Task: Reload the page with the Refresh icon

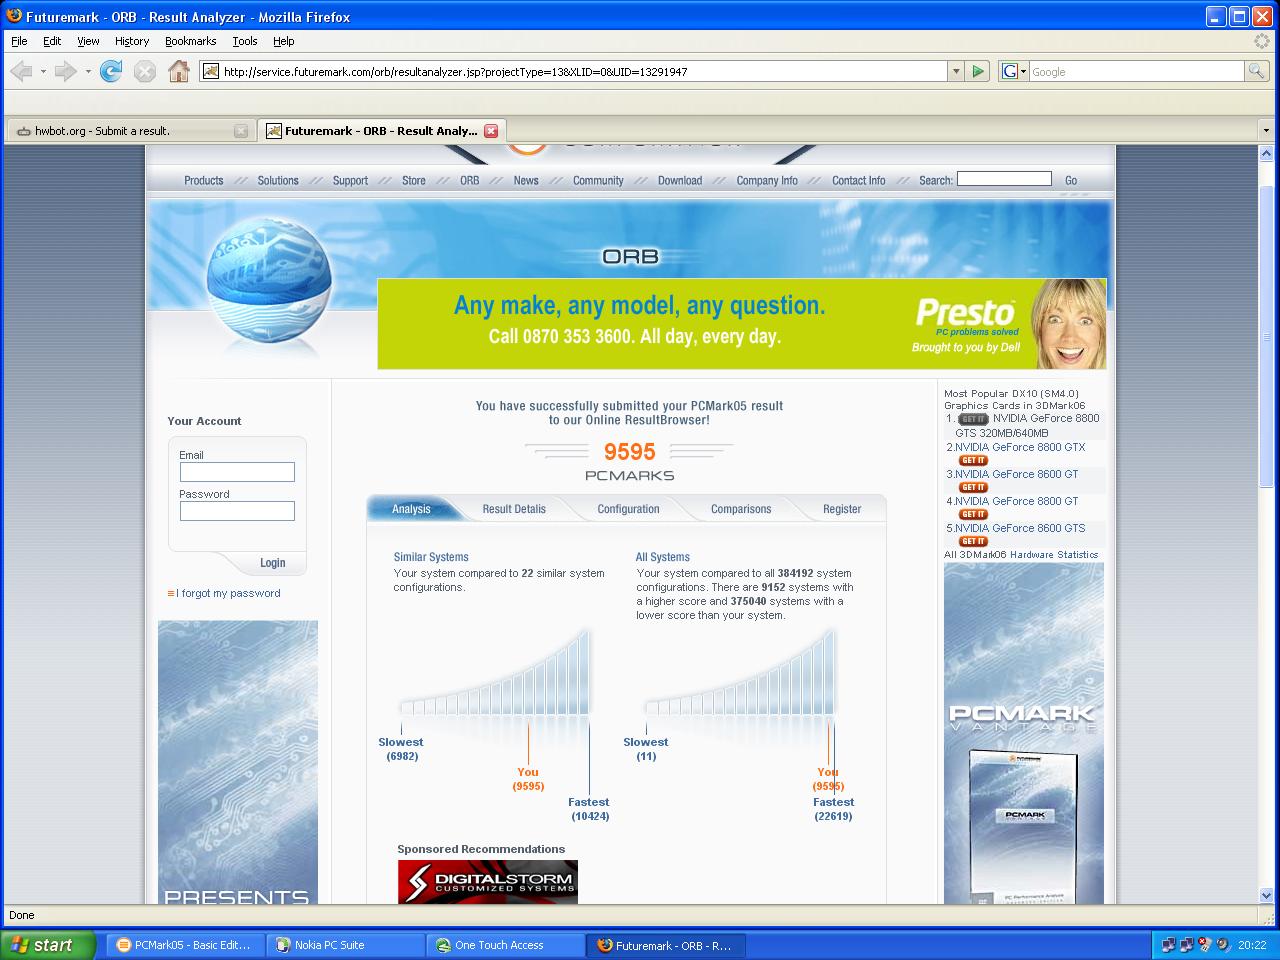Action: (111, 71)
